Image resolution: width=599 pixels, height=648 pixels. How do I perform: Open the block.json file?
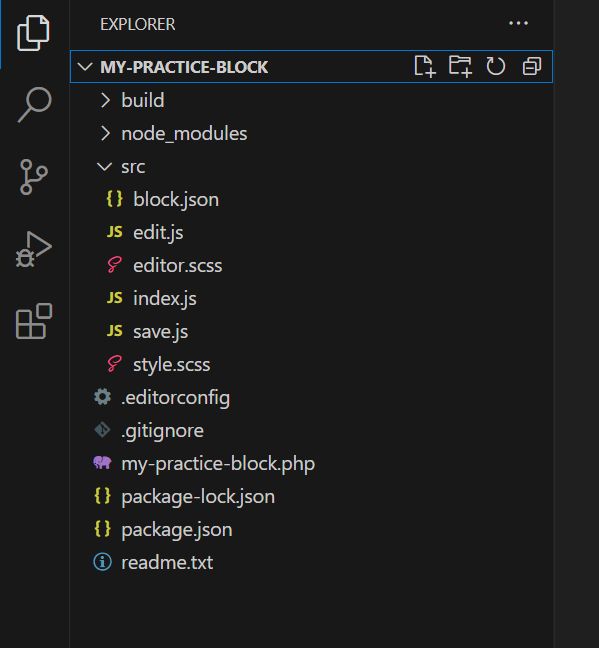coord(176,200)
